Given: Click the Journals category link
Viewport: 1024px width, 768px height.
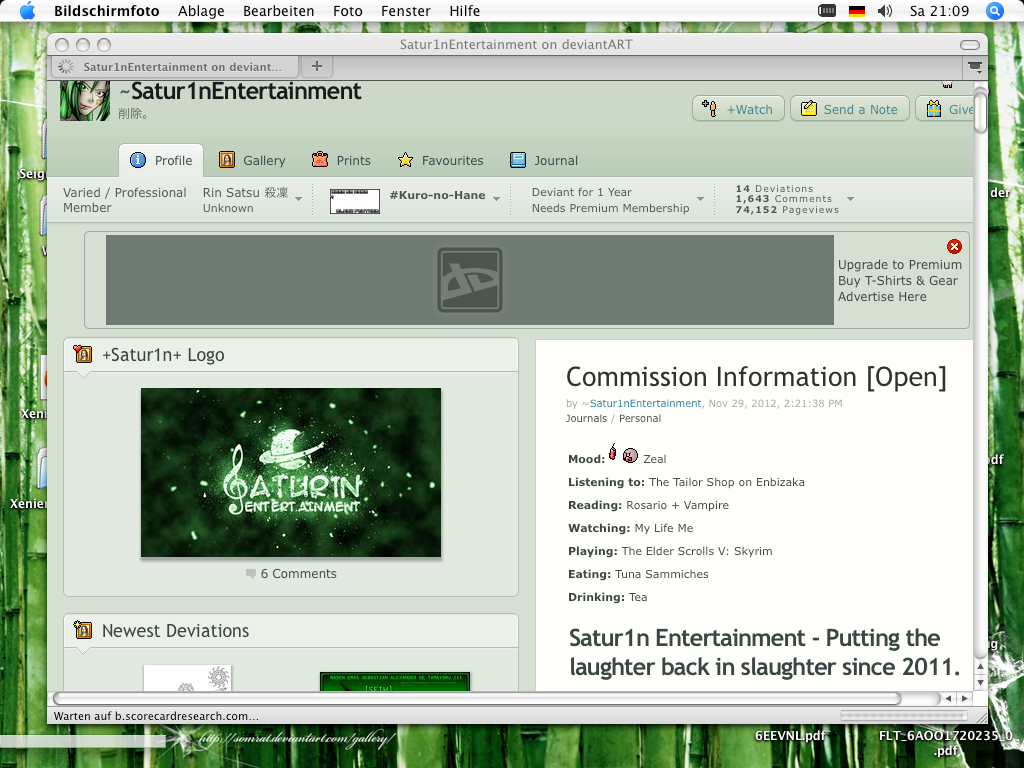Looking at the screenshot, I should [586, 419].
